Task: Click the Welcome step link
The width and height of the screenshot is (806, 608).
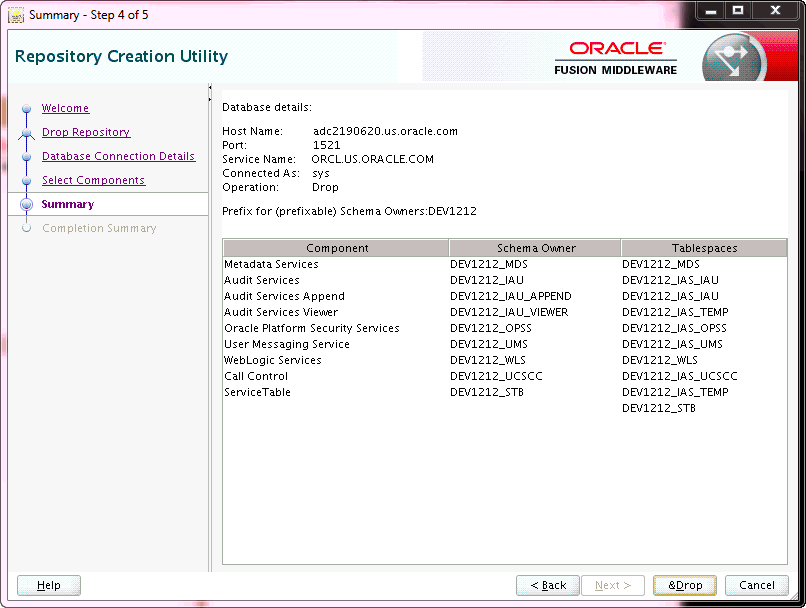Action: click(x=65, y=108)
